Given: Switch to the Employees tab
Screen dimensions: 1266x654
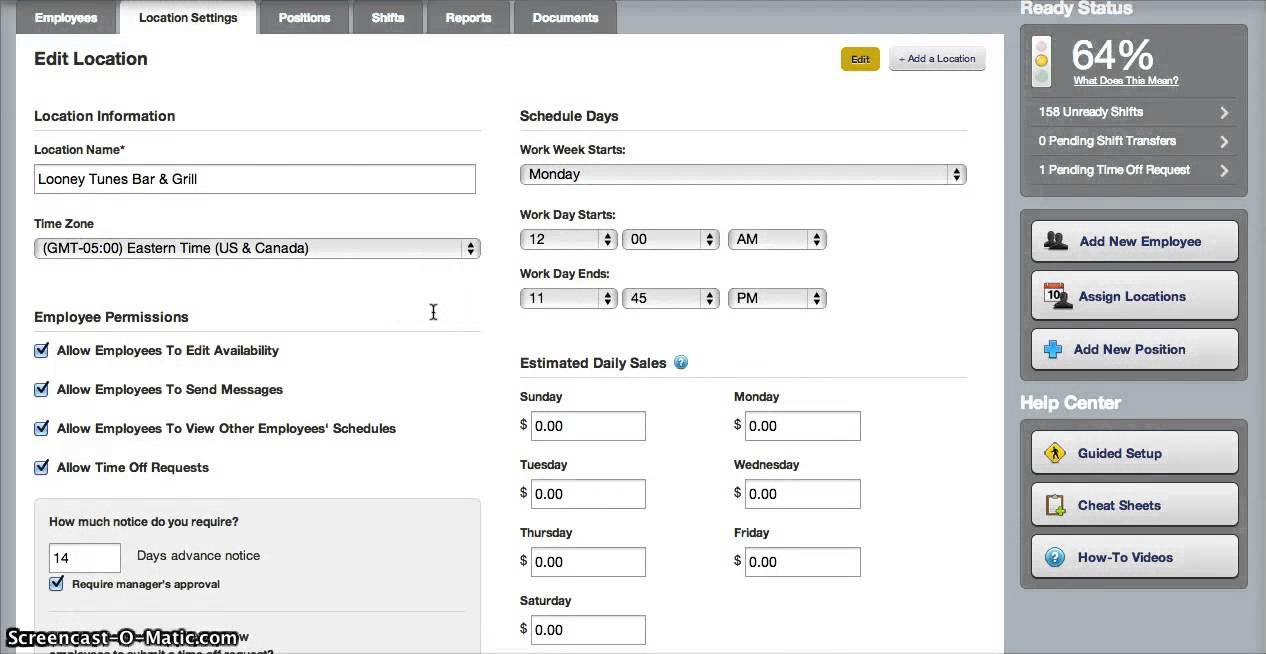Looking at the screenshot, I should [x=66, y=18].
